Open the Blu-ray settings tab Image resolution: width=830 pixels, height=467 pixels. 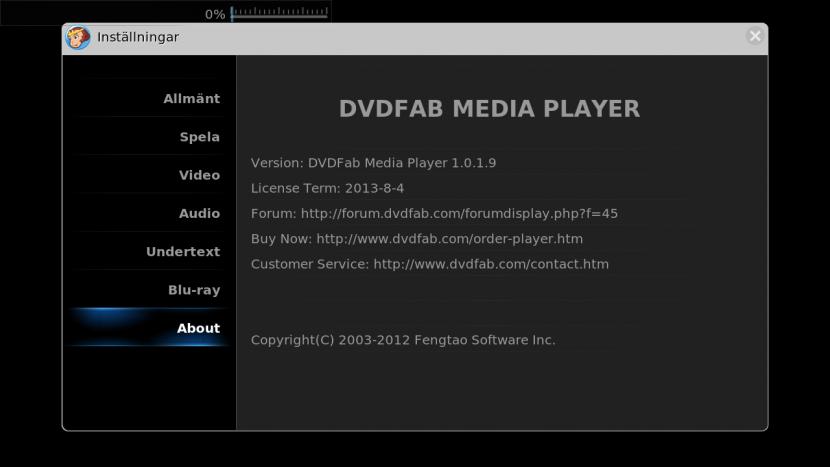pos(149,290)
